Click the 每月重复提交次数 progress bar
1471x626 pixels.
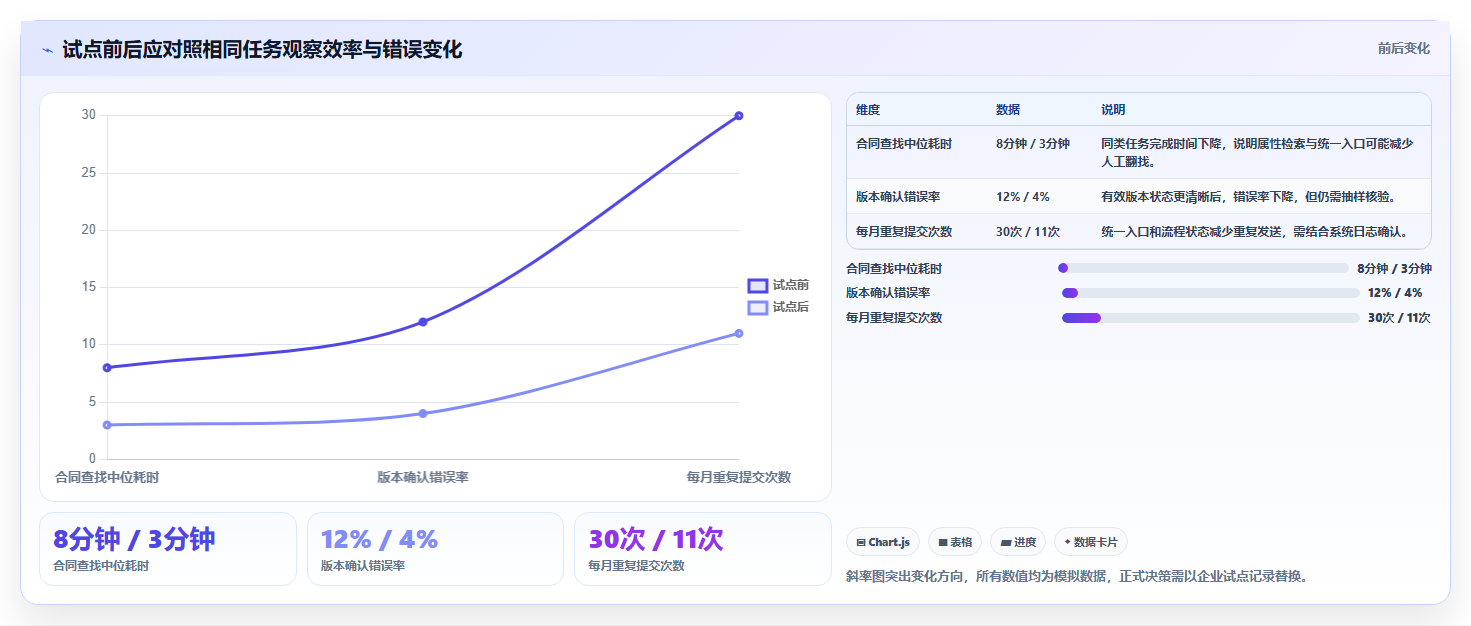pyautogui.click(x=1210, y=318)
